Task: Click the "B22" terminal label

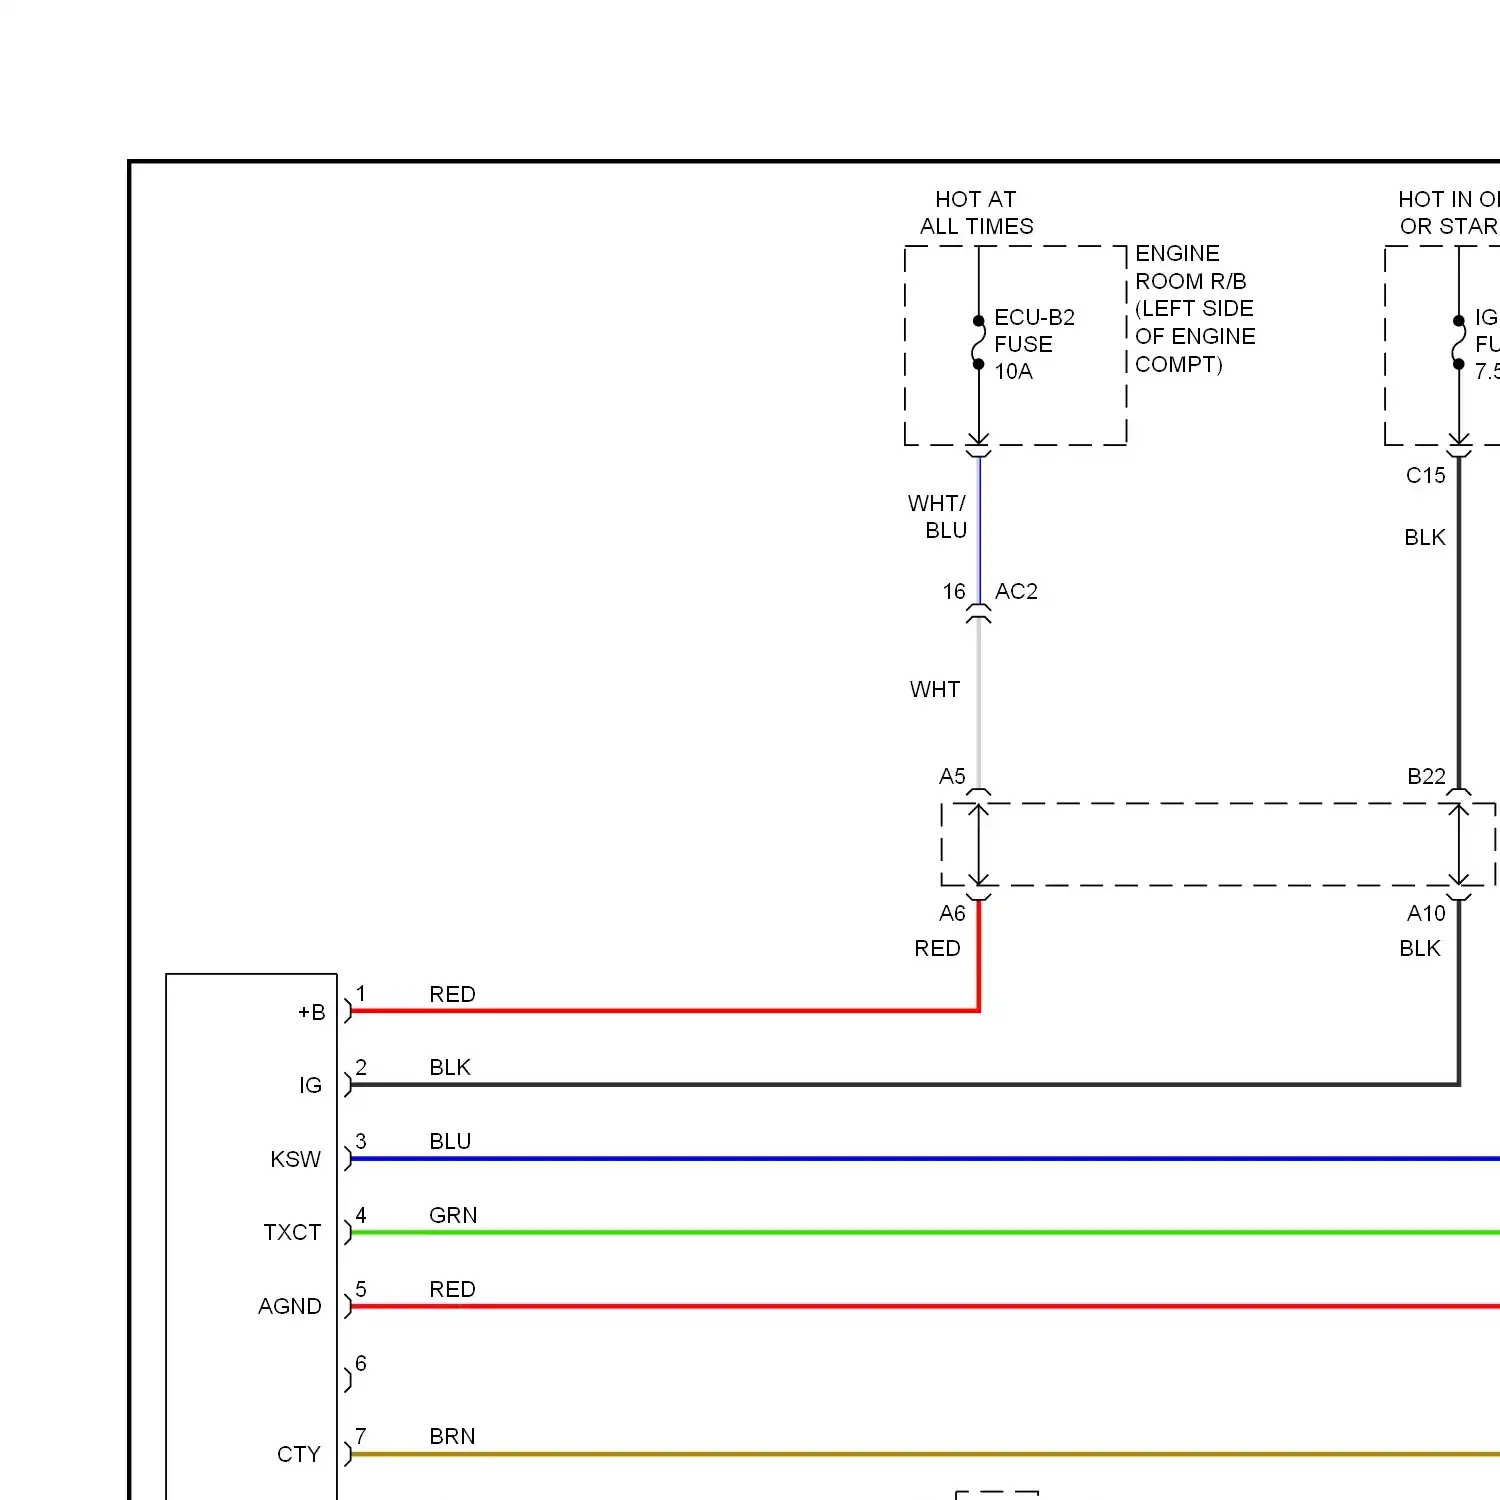Action: point(1427,777)
